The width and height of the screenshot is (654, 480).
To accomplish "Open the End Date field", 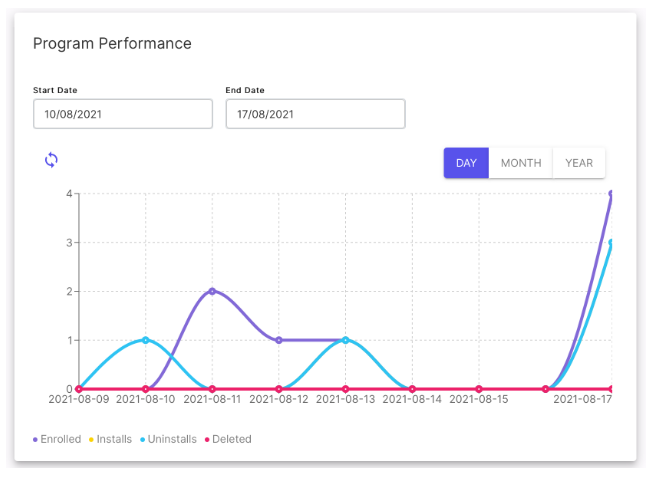I will click(x=315, y=114).
